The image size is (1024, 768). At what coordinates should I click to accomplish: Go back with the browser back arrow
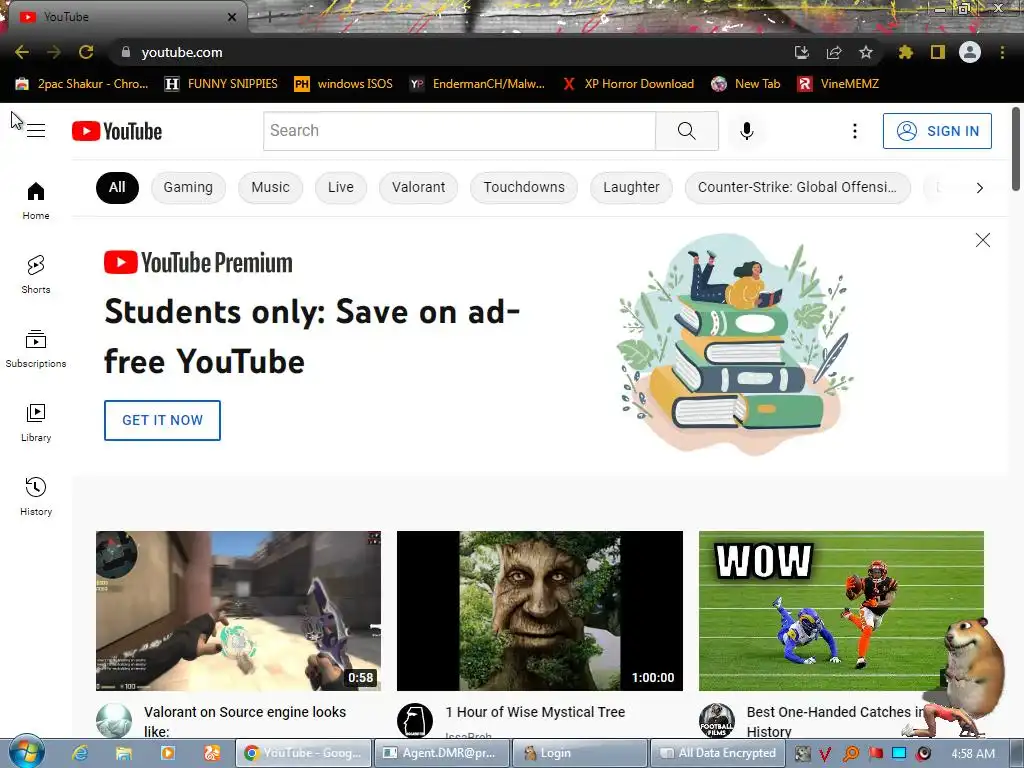tap(22, 52)
